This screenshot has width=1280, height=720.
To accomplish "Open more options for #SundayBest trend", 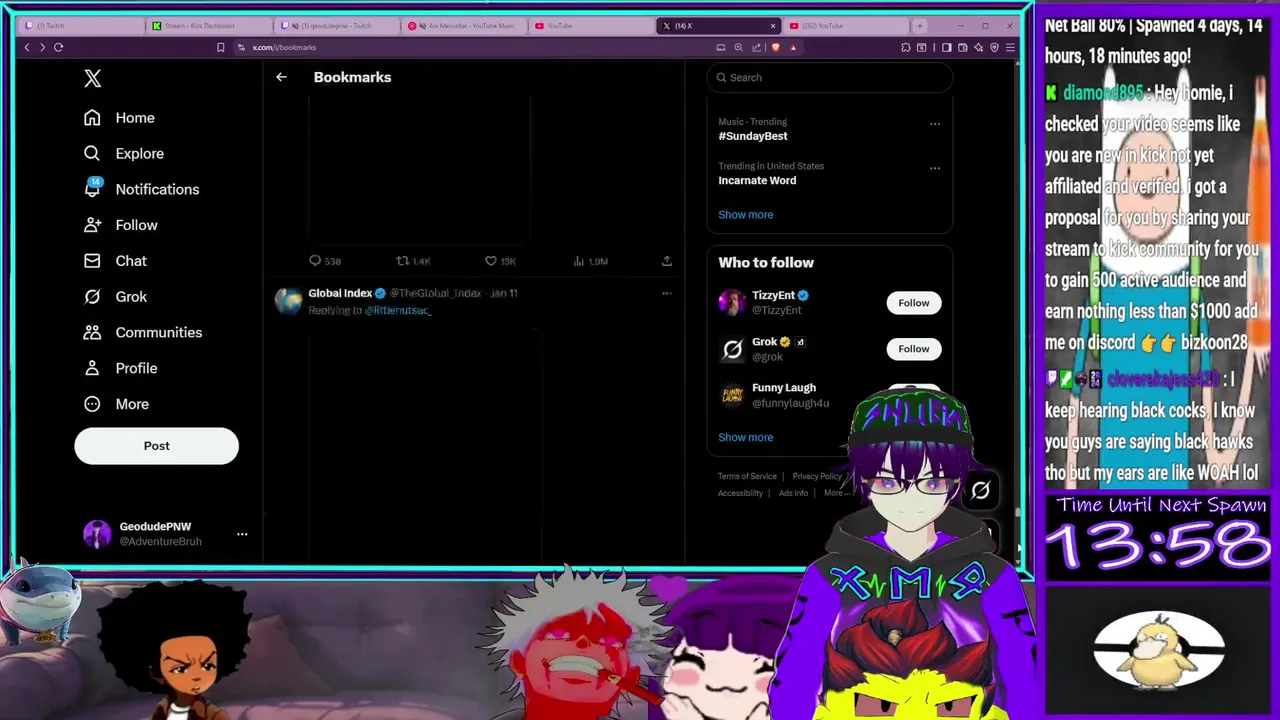I will pyautogui.click(x=935, y=124).
